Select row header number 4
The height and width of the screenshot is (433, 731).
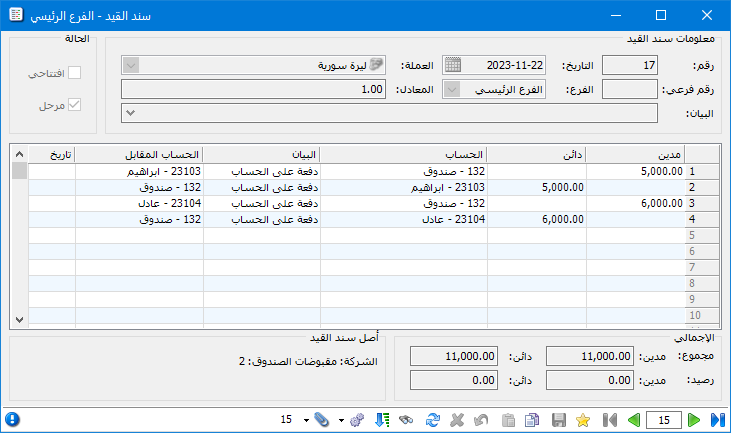(x=702, y=219)
